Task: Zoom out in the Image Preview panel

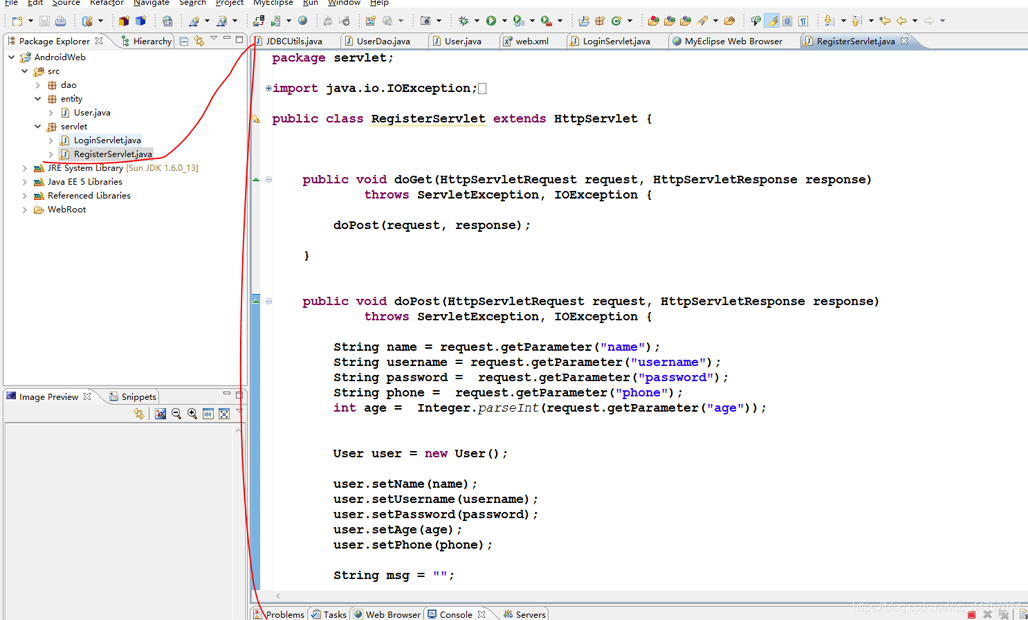Action: (176, 414)
